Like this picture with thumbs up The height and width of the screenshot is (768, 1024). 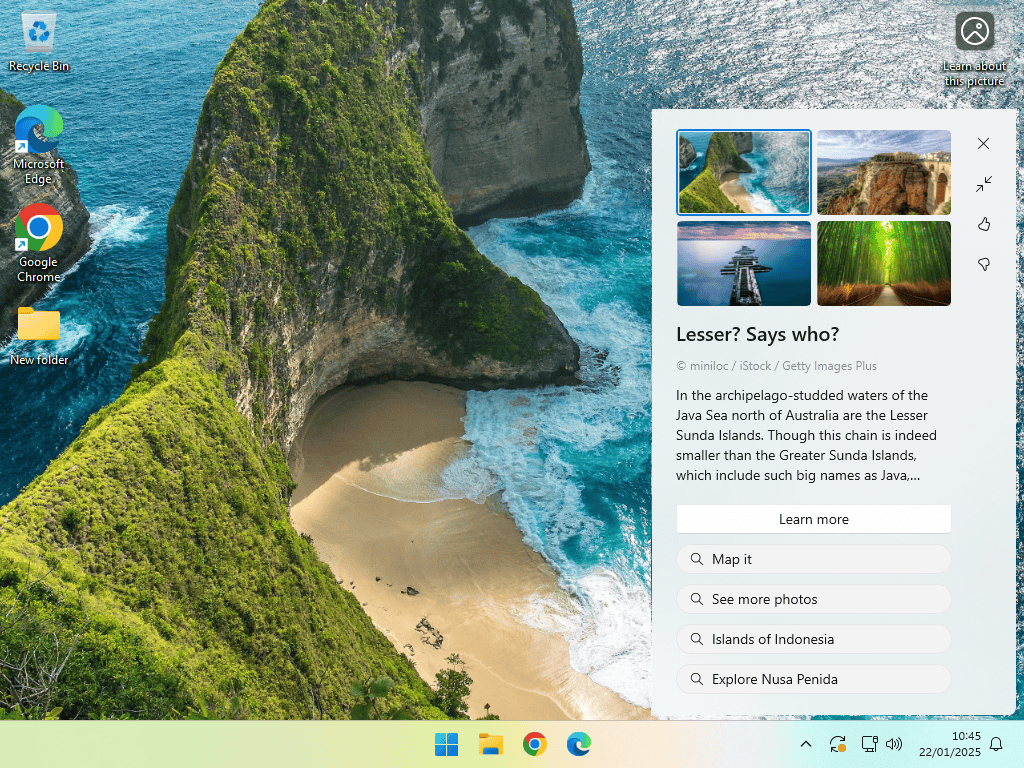point(983,224)
